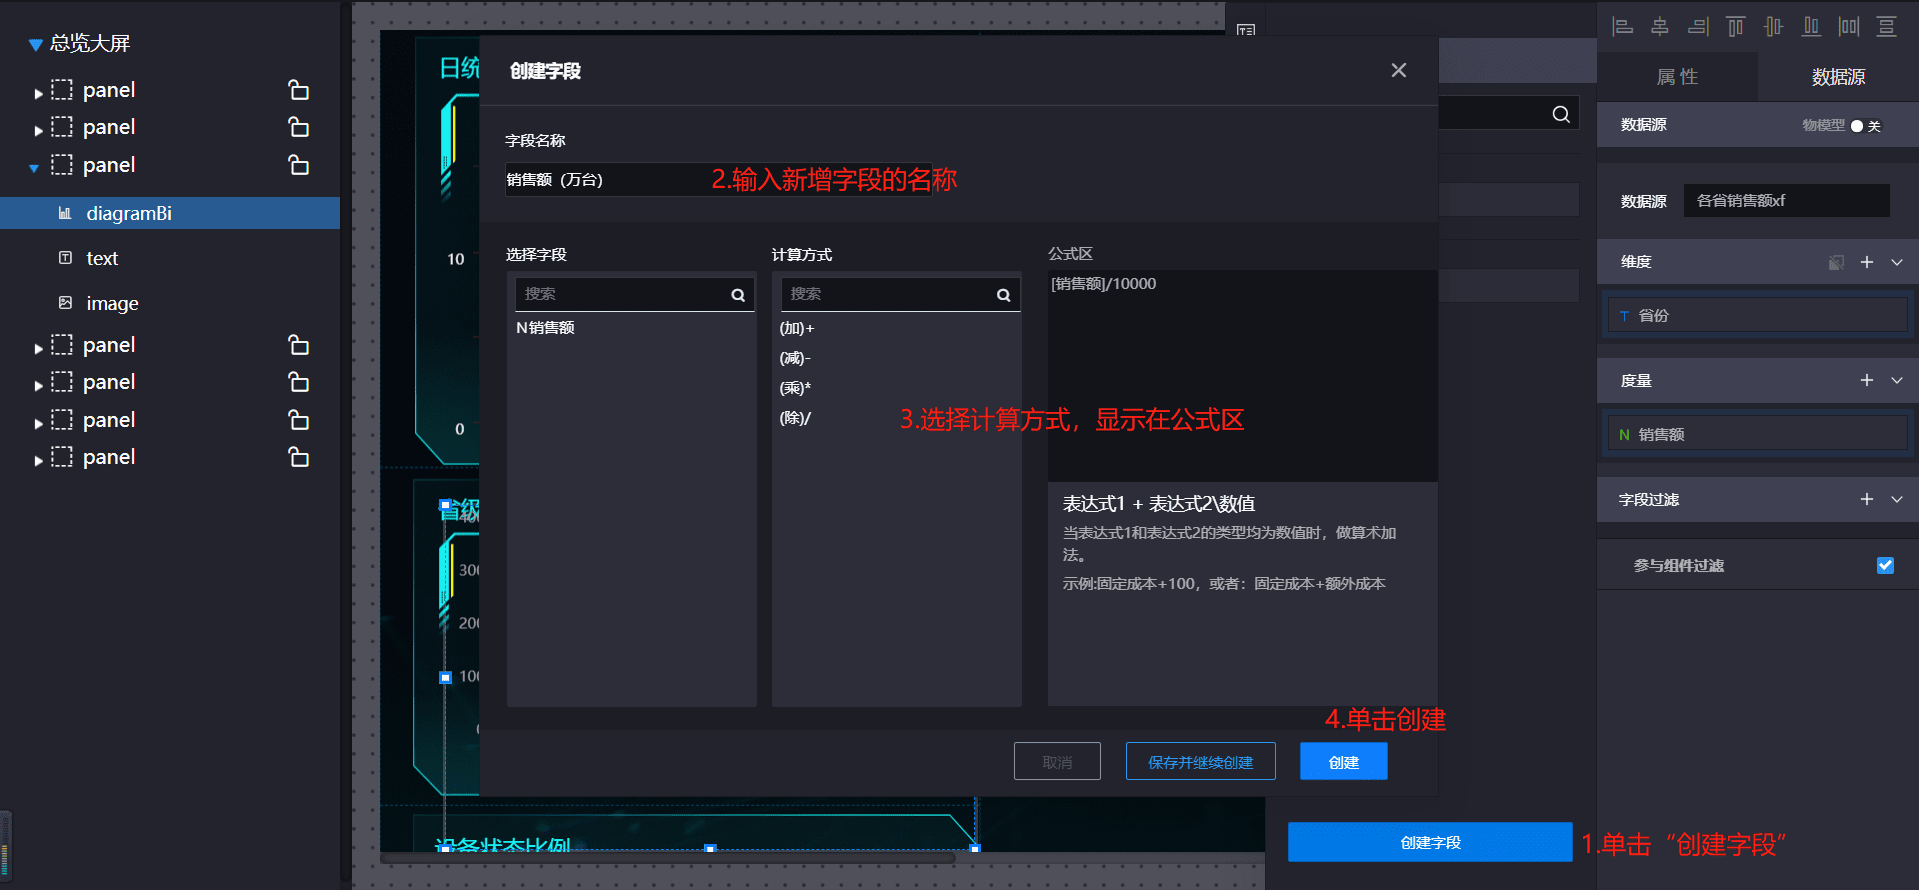Click the distribute horizontally icon
Image resolution: width=1919 pixels, height=890 pixels.
(x=1849, y=27)
